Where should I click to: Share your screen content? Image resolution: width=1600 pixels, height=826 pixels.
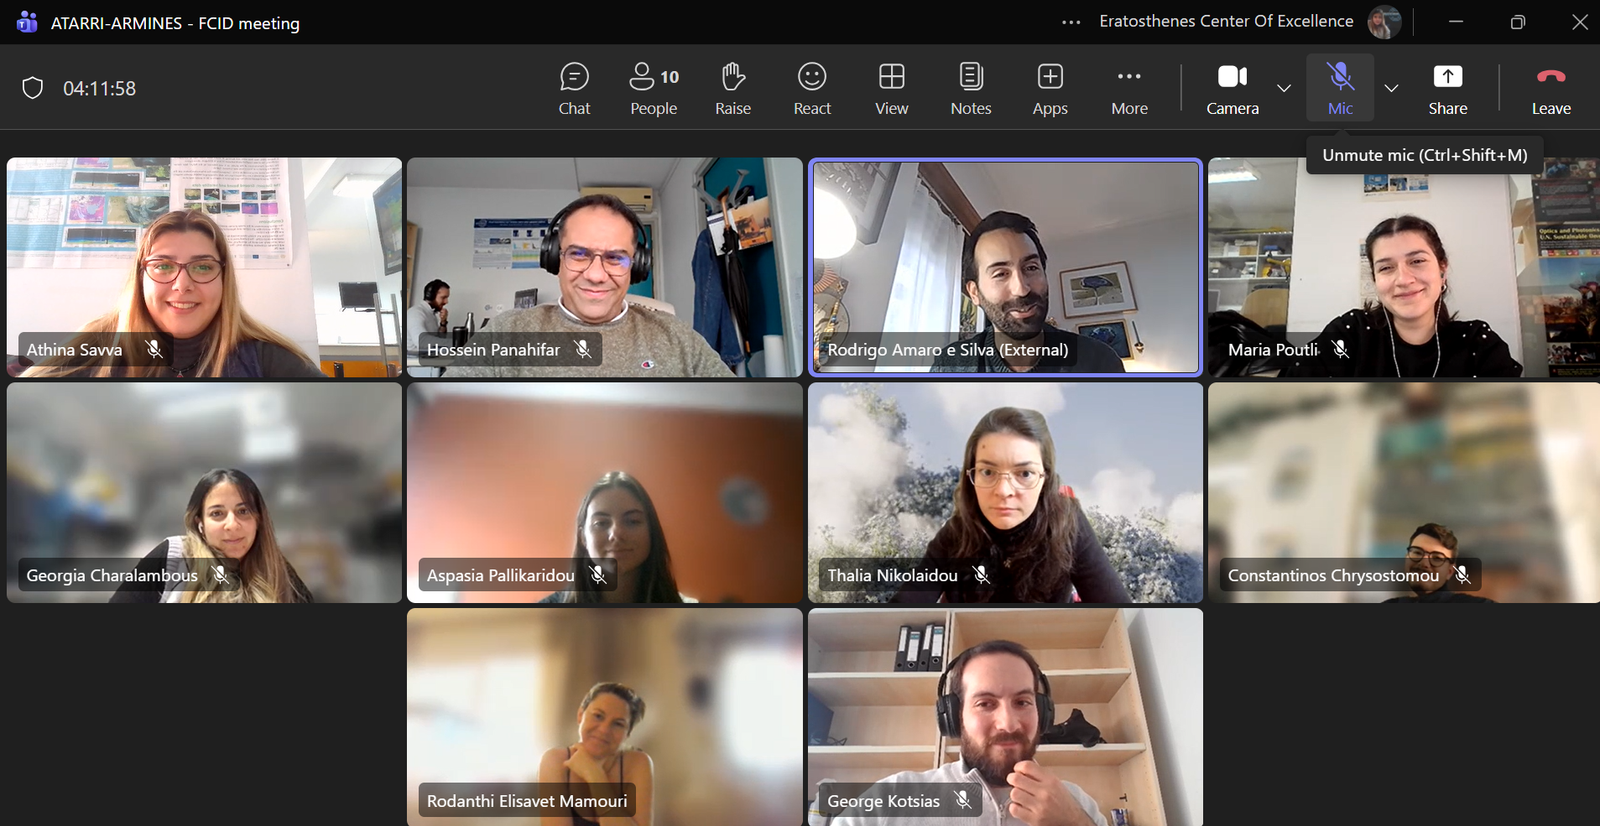click(1447, 88)
